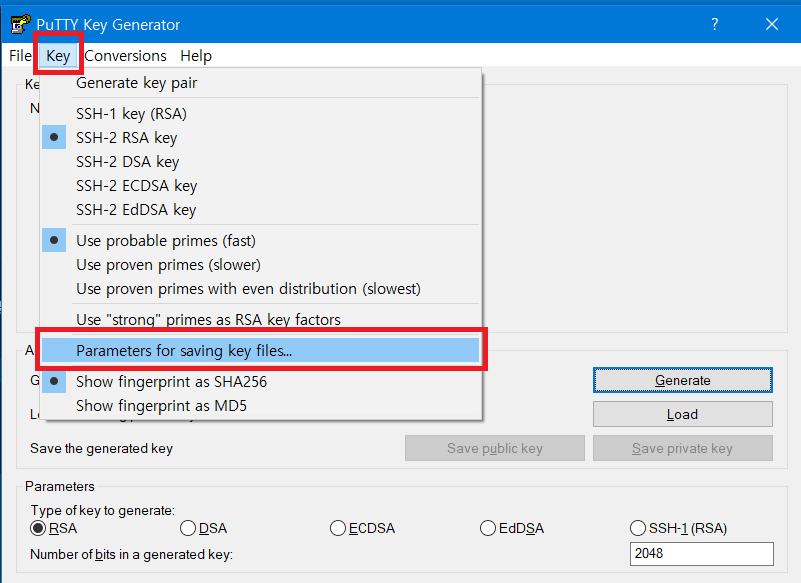Click the Generate button

(682, 380)
